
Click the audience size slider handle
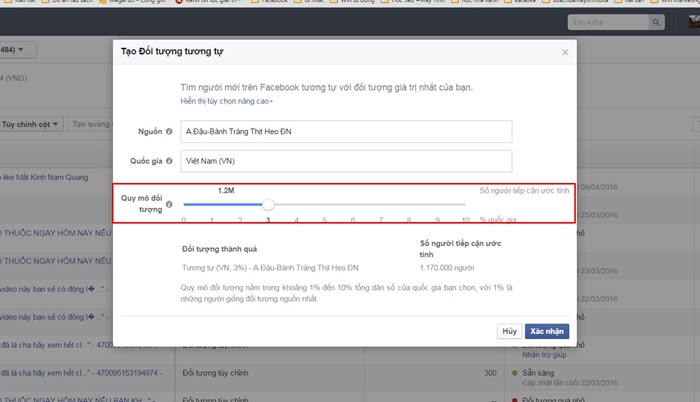point(268,204)
